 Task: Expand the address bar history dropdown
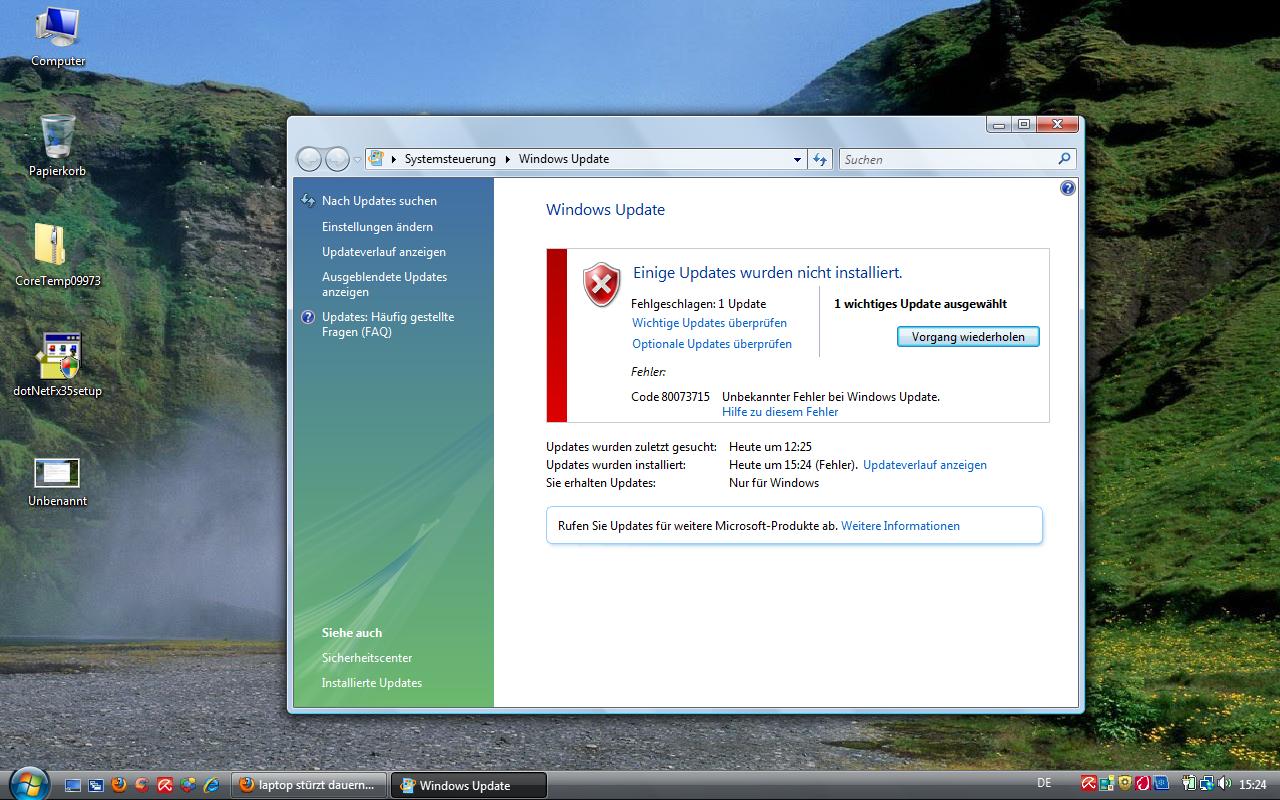pyautogui.click(x=797, y=159)
